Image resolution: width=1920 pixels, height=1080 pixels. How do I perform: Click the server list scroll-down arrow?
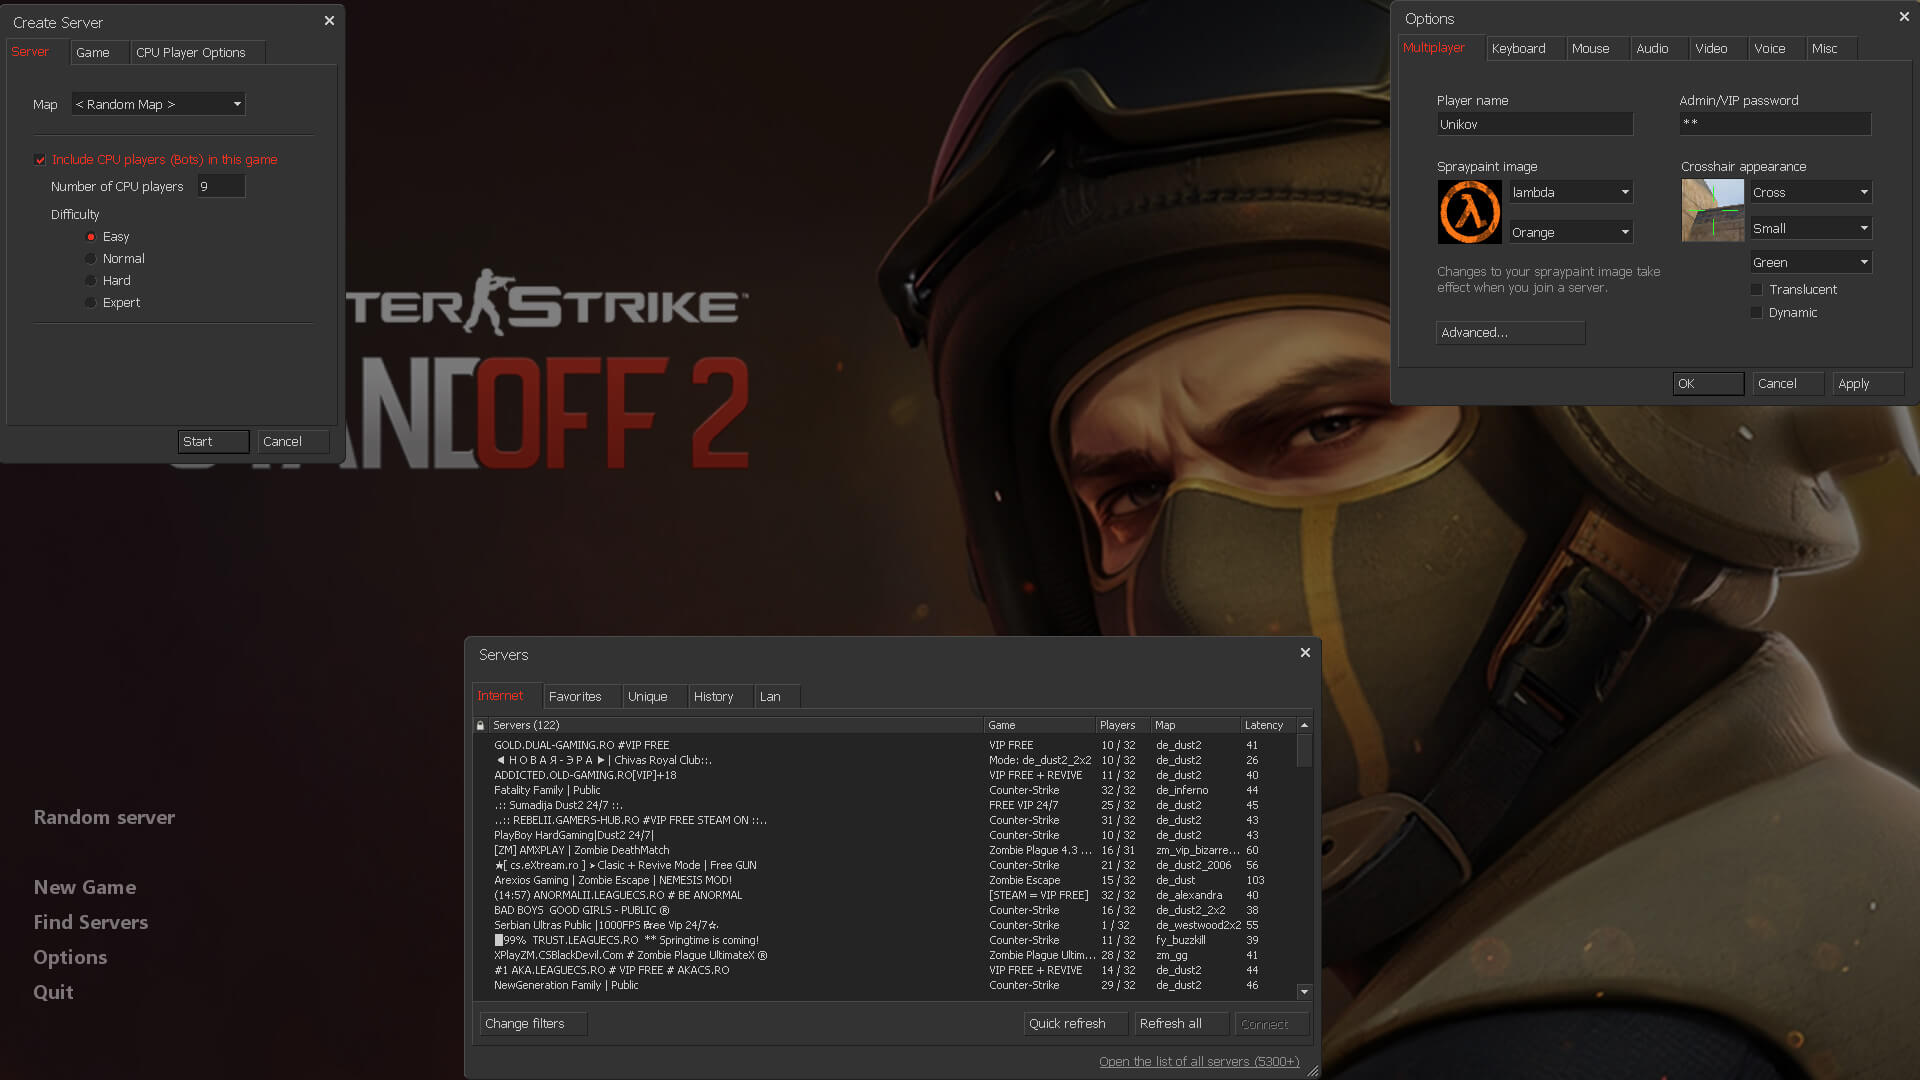point(1304,992)
